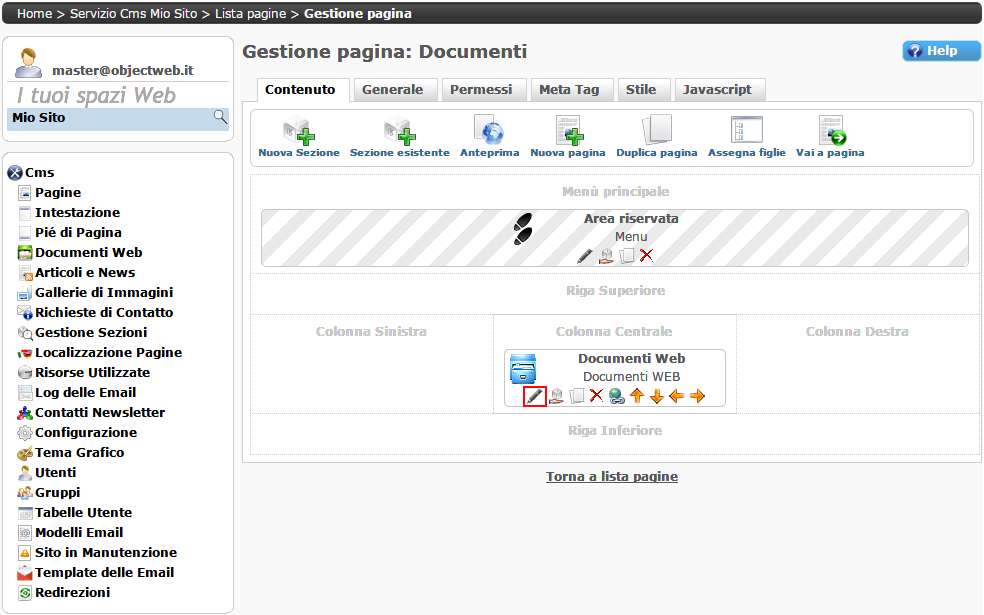The image size is (984, 615).
Task: Edit Documenti Web section with pencil icon
Action: coord(535,396)
